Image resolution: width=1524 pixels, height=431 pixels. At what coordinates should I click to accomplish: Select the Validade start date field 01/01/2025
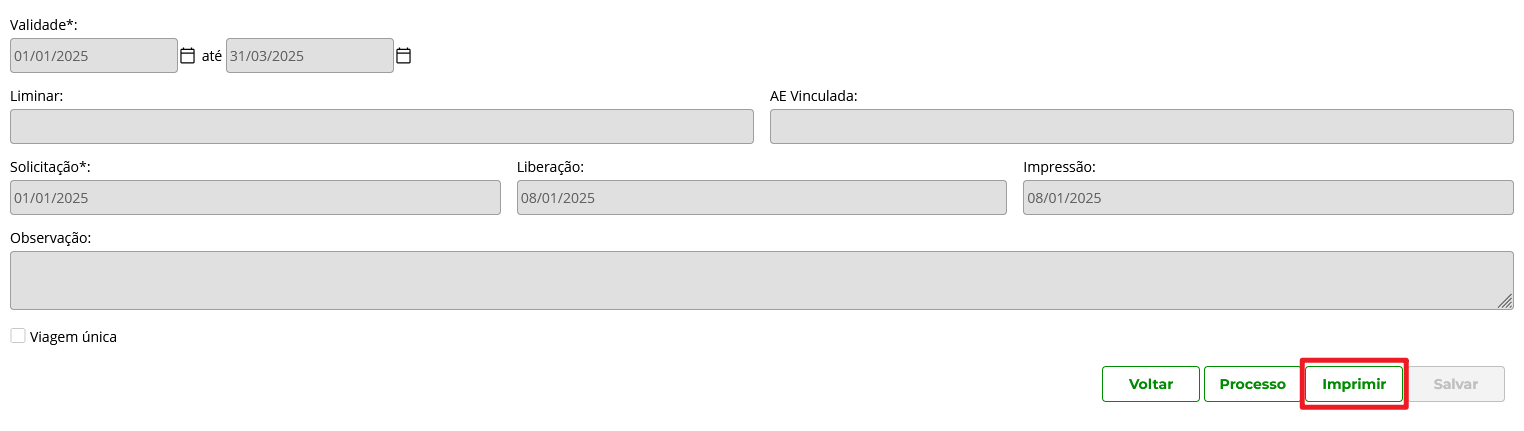point(93,56)
